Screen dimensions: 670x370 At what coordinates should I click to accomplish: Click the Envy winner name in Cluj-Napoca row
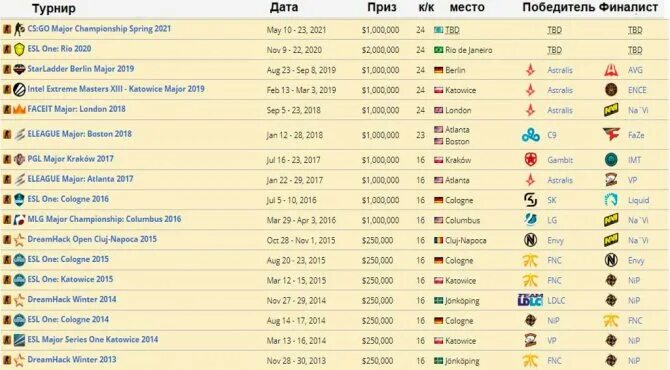tap(555, 241)
